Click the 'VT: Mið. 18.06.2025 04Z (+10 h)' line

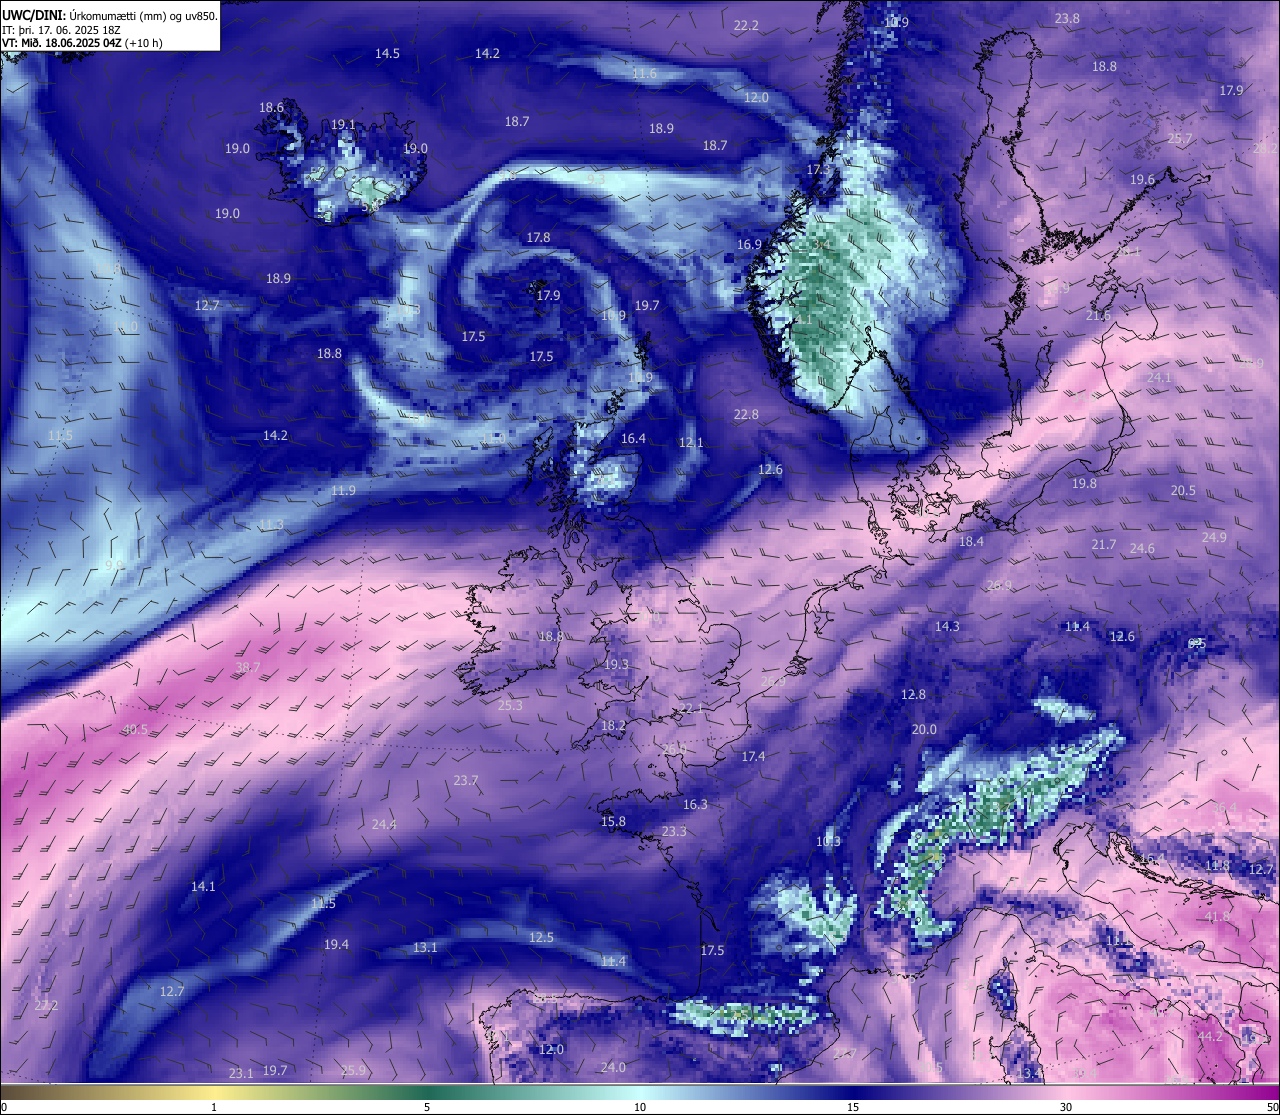(82, 43)
